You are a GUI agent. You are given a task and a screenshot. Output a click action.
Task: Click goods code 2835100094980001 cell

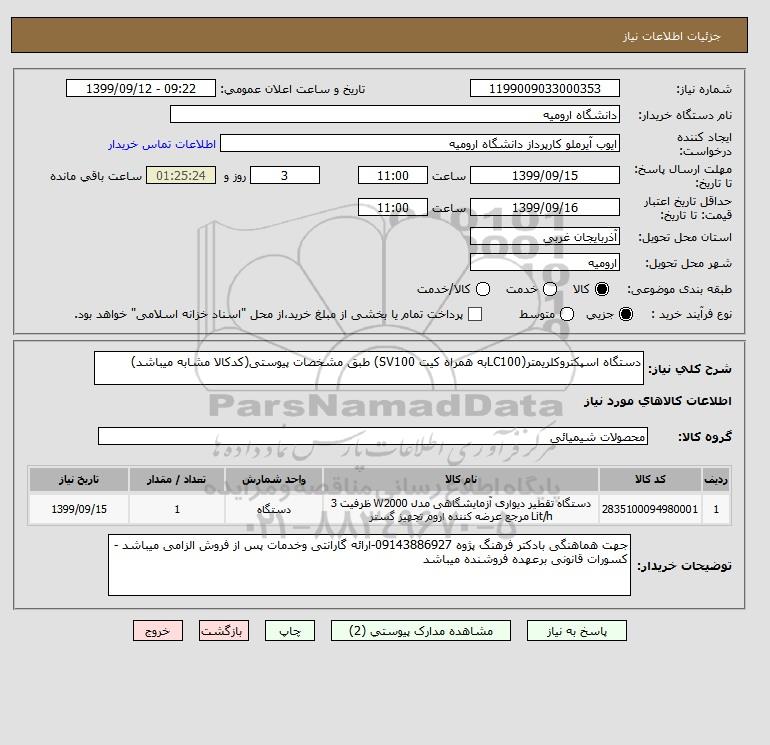650,509
